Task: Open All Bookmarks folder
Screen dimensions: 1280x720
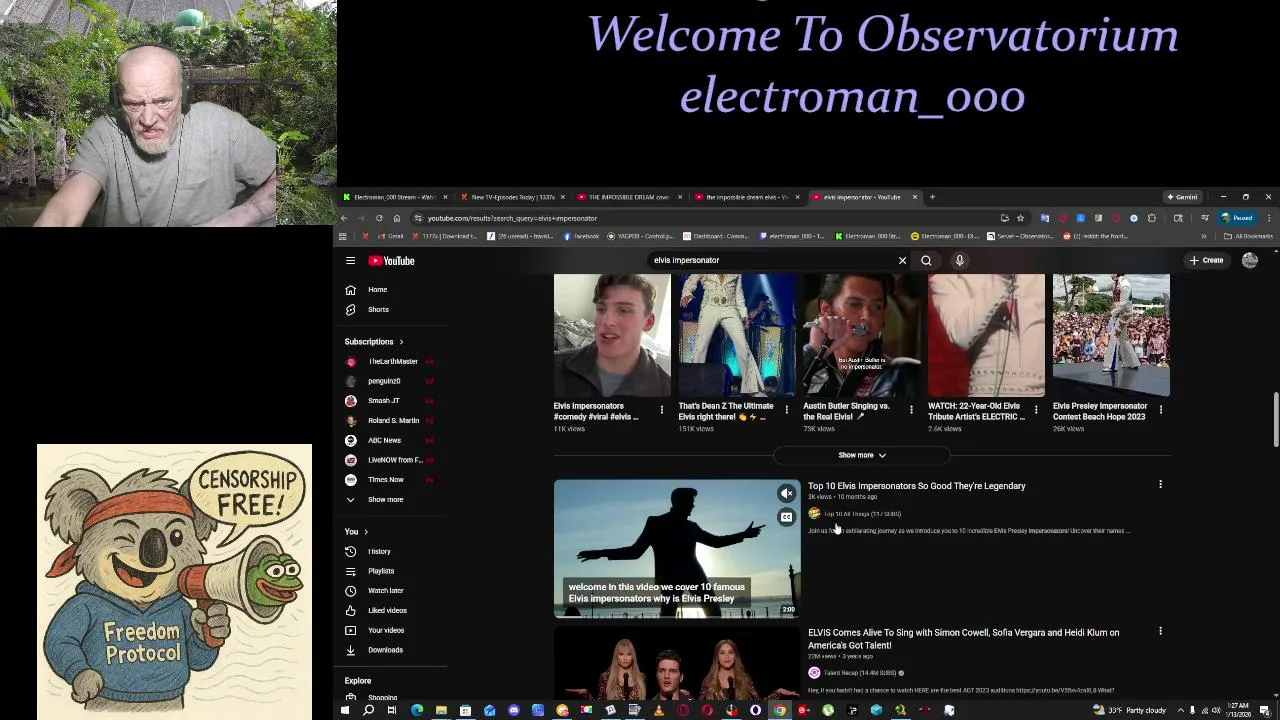Action: click(x=1248, y=236)
